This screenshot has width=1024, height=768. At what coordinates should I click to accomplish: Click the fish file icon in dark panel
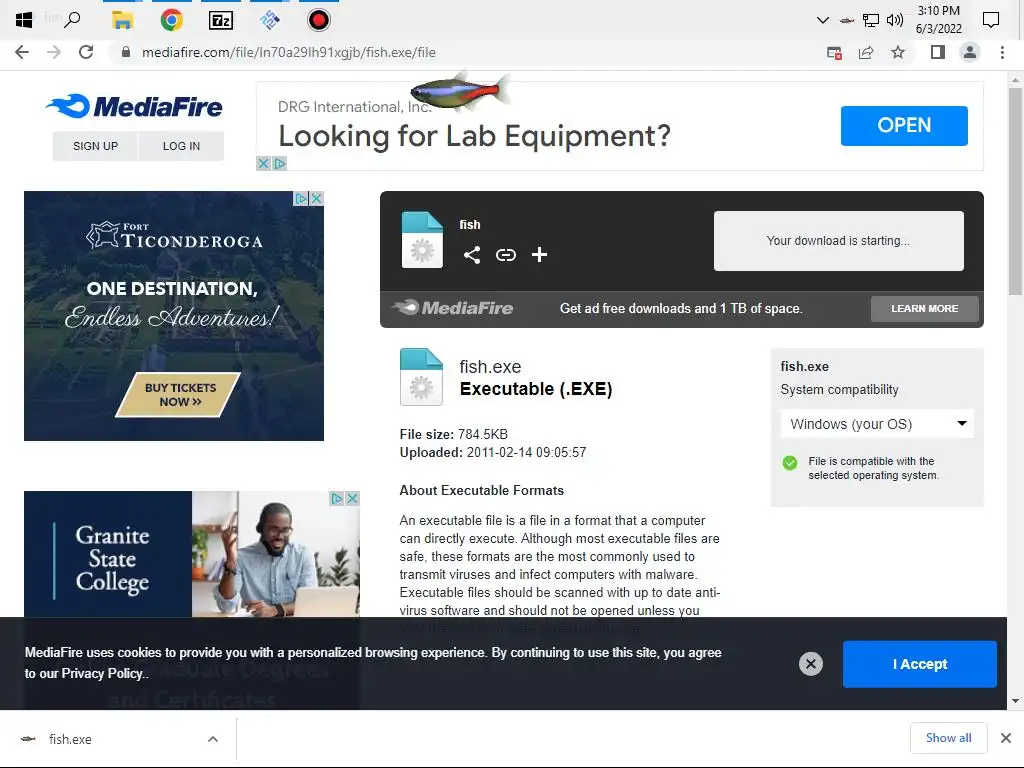click(422, 240)
